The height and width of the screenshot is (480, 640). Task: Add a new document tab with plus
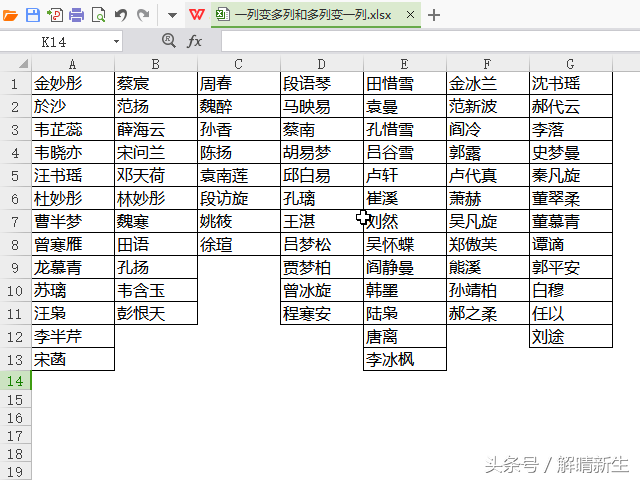434,15
